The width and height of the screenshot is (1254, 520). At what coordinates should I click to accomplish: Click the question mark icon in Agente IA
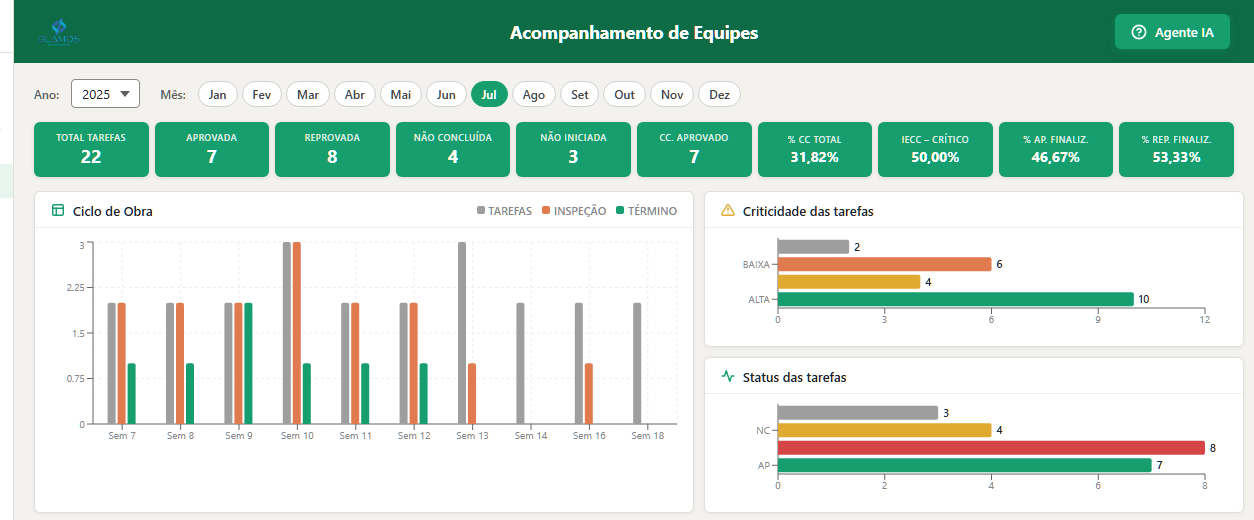[x=1138, y=32]
